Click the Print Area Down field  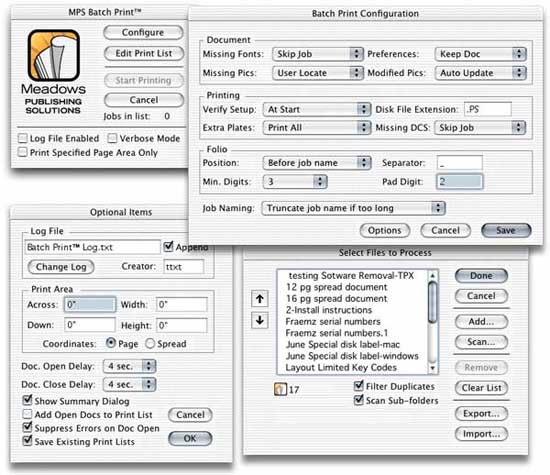(90, 325)
